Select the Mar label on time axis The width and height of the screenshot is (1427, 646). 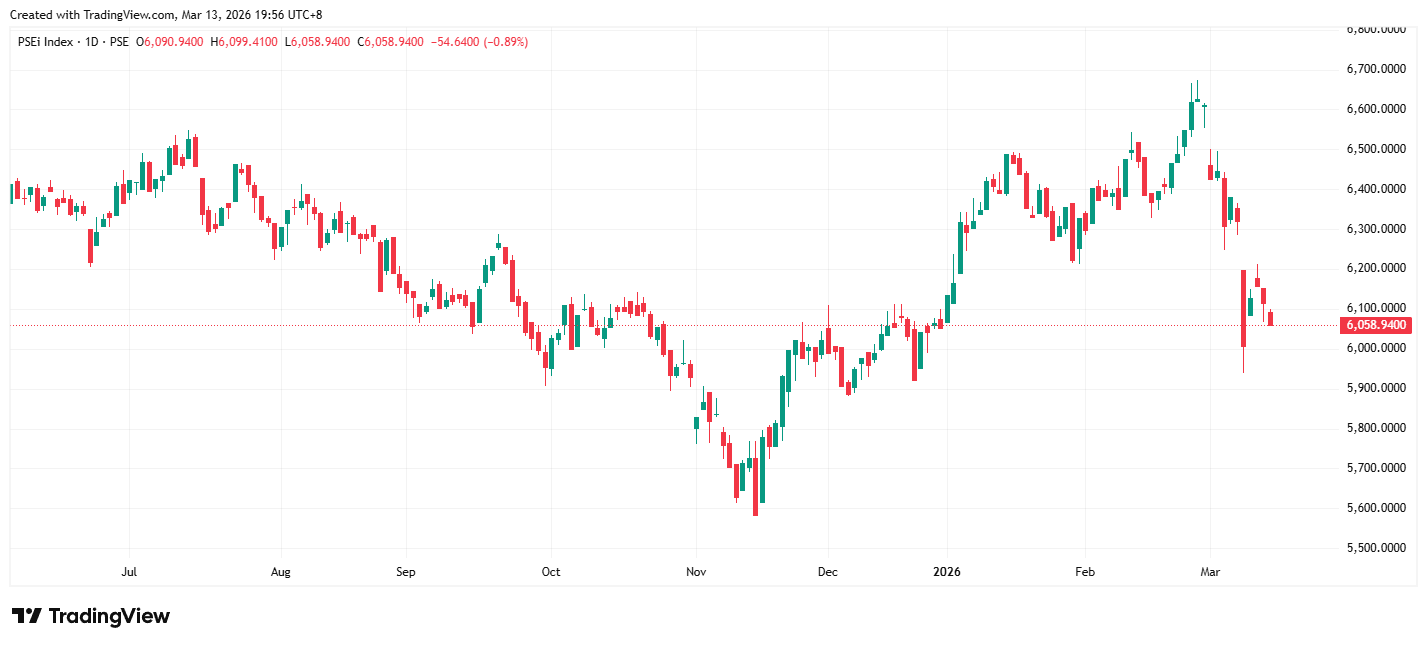click(x=1210, y=572)
